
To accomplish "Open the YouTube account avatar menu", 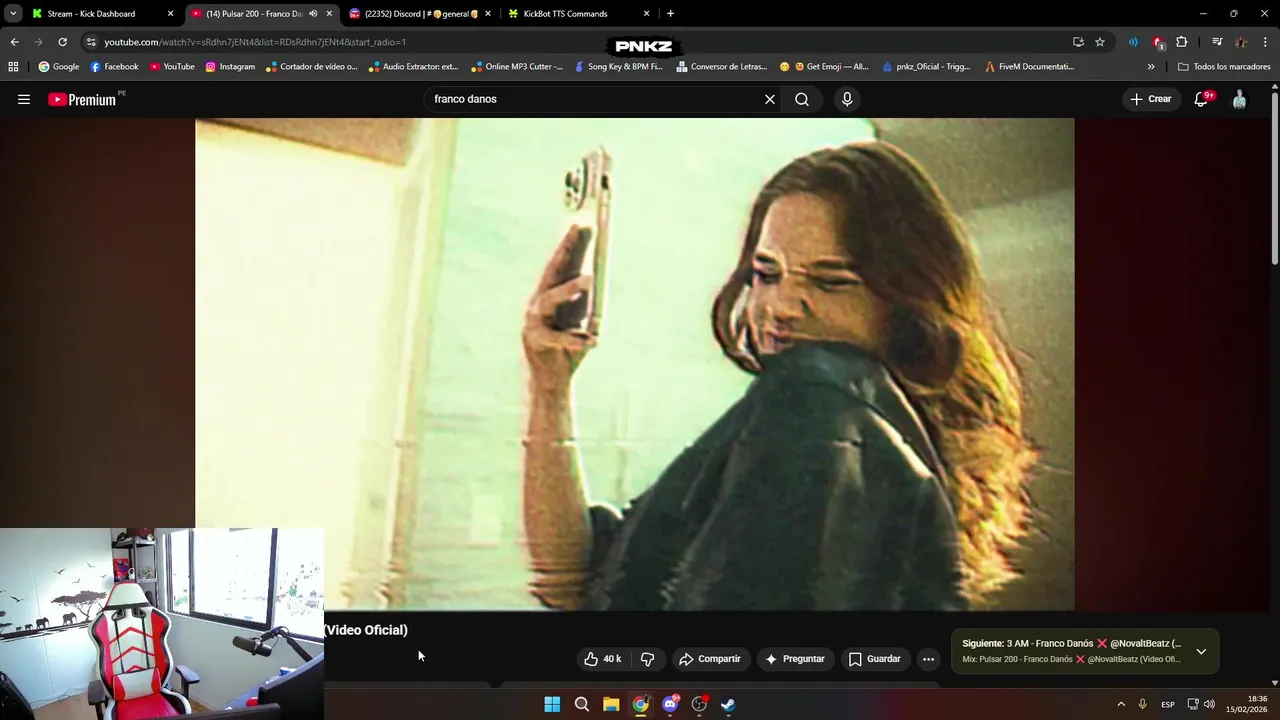I will pyautogui.click(x=1239, y=99).
